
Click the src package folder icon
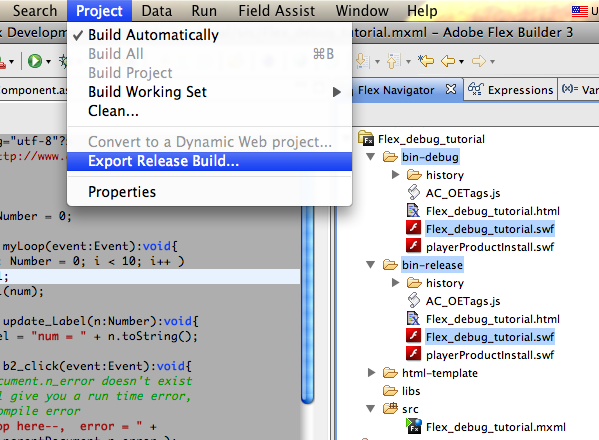tap(390, 408)
